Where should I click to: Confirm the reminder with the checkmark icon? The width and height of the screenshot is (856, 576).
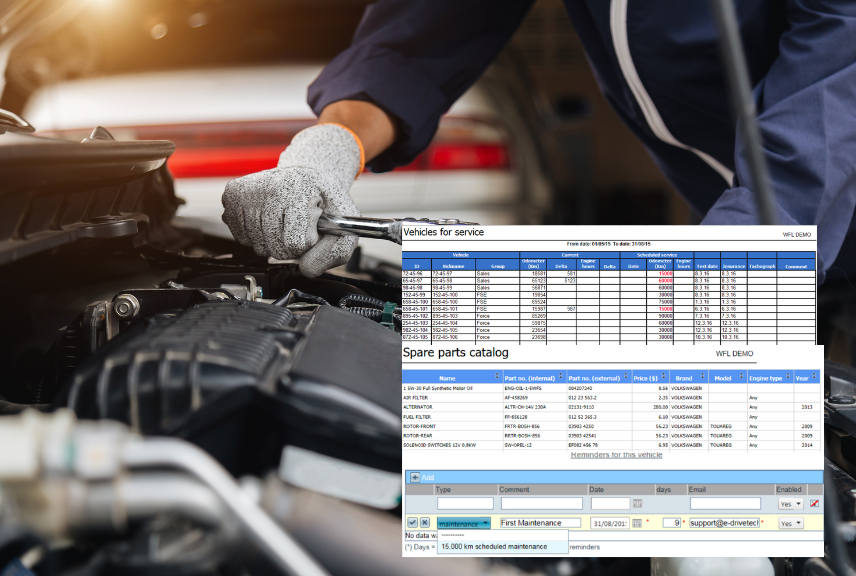coord(412,523)
